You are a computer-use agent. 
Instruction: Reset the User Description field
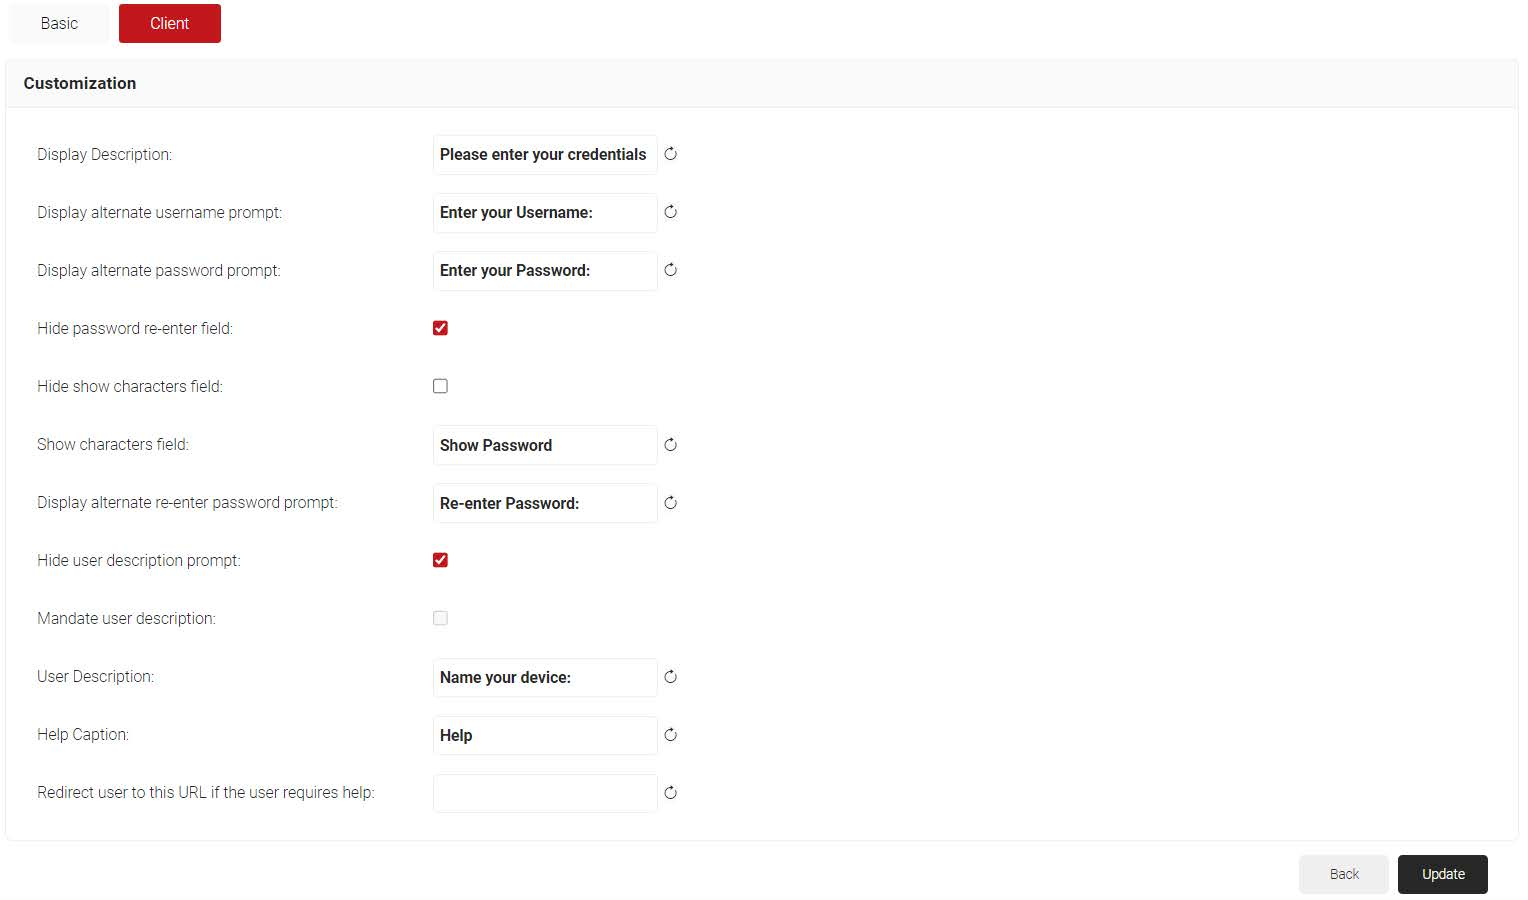[x=671, y=677]
